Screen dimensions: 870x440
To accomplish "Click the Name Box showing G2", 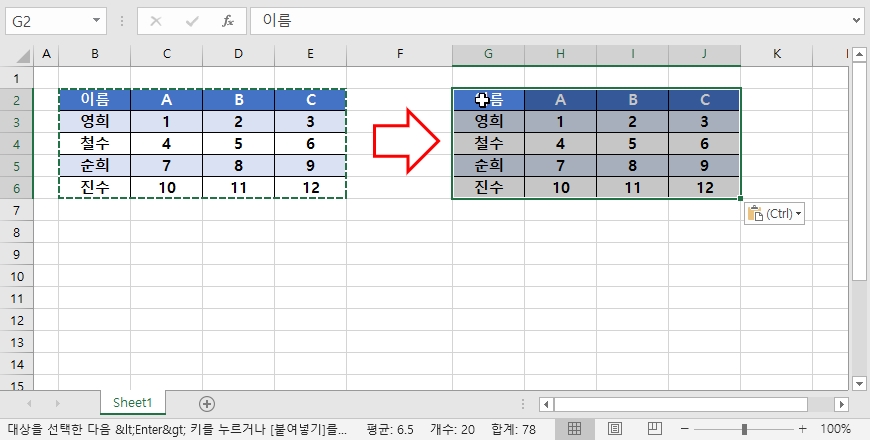I will coord(48,22).
